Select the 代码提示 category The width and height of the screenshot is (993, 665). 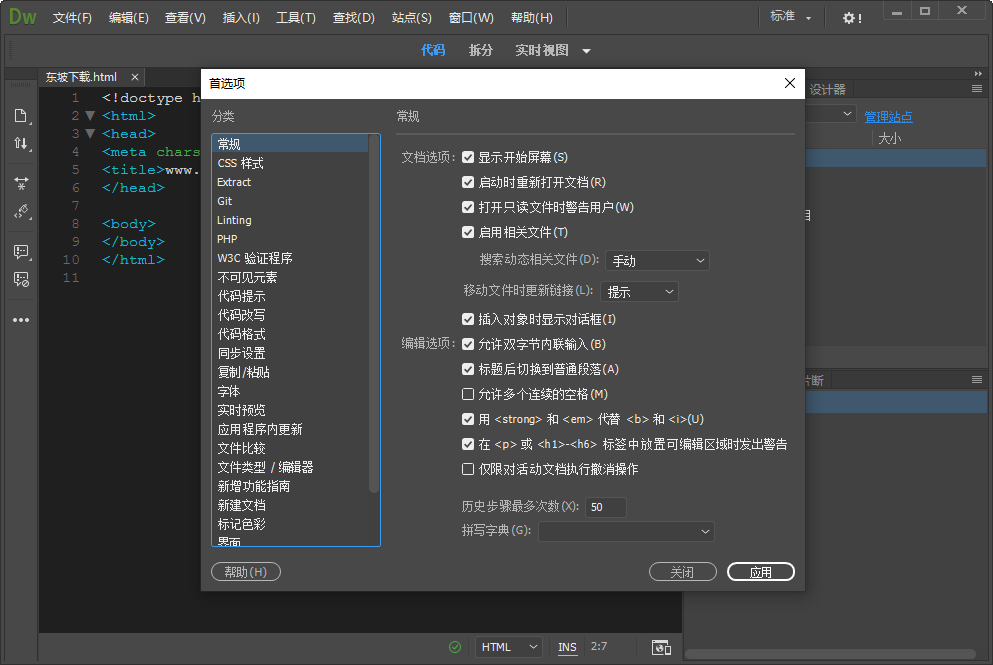(241, 296)
